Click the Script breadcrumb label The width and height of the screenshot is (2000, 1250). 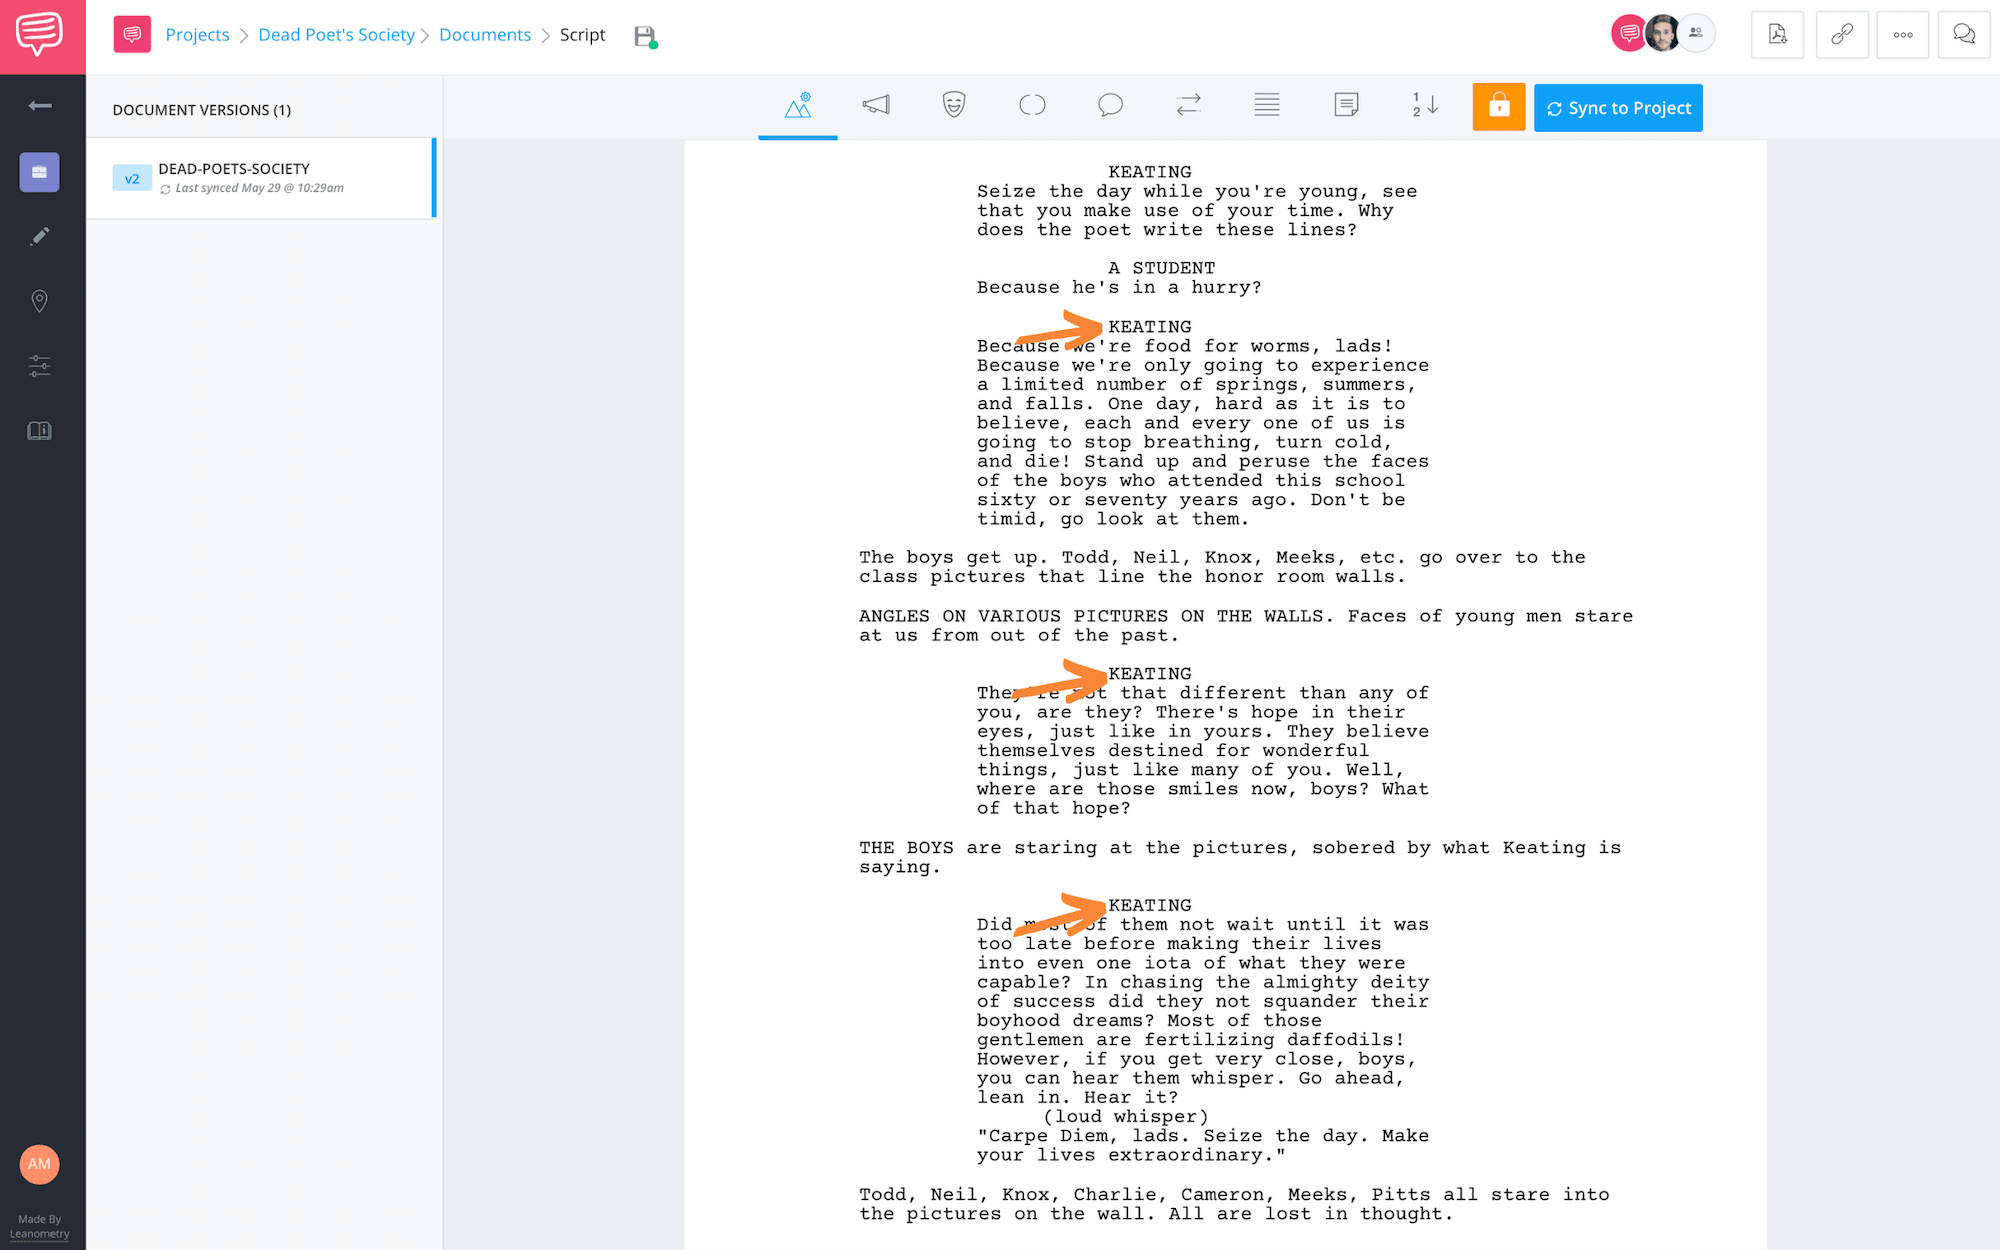tap(582, 35)
